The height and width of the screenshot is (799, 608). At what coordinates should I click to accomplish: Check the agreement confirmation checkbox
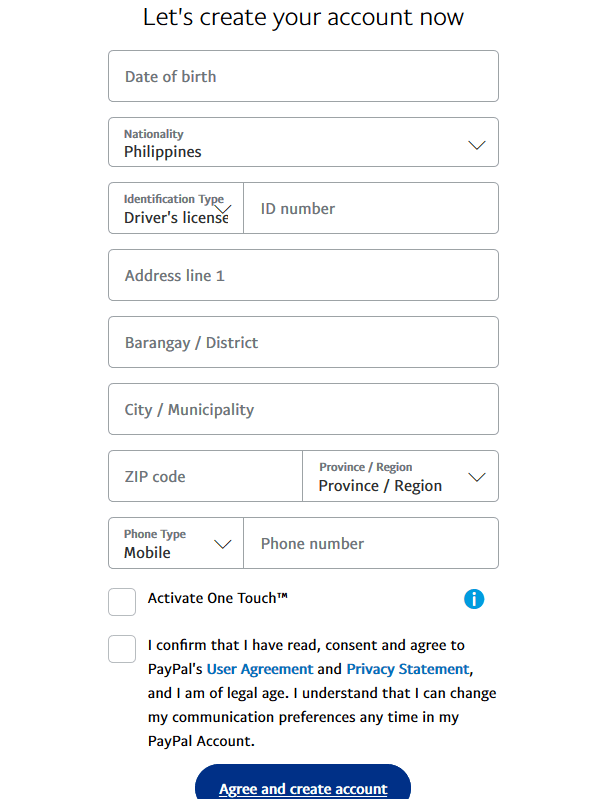coord(122,648)
